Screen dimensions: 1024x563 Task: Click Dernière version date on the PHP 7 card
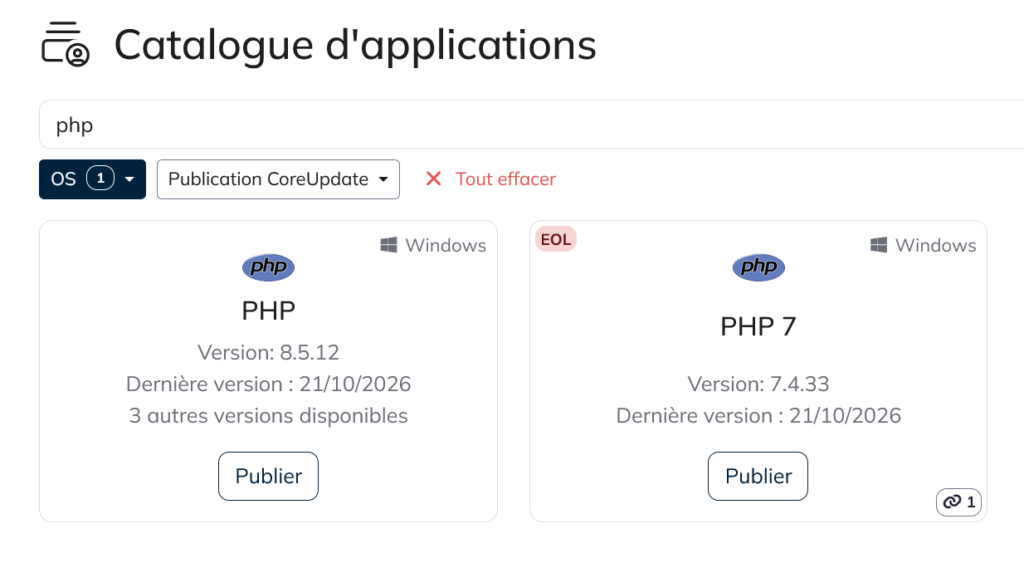(x=758, y=416)
